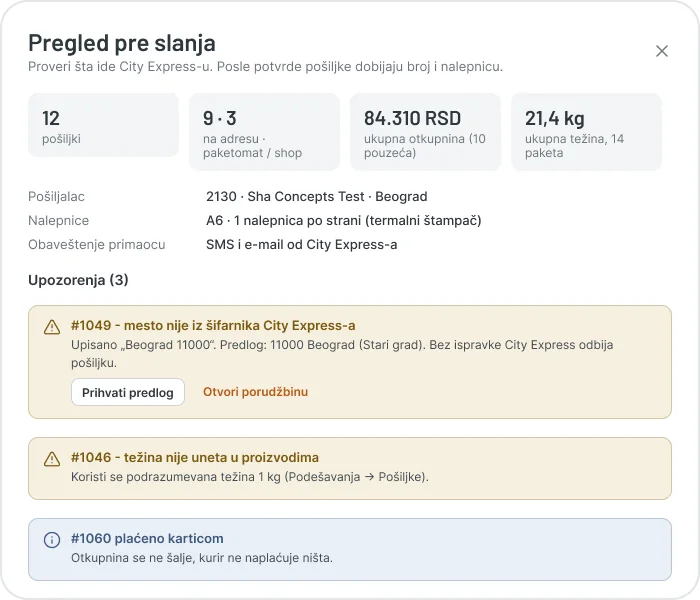Screen dimensions: 700x600
Task: Select the 9 · 3 delivery type card
Action: pos(264,132)
